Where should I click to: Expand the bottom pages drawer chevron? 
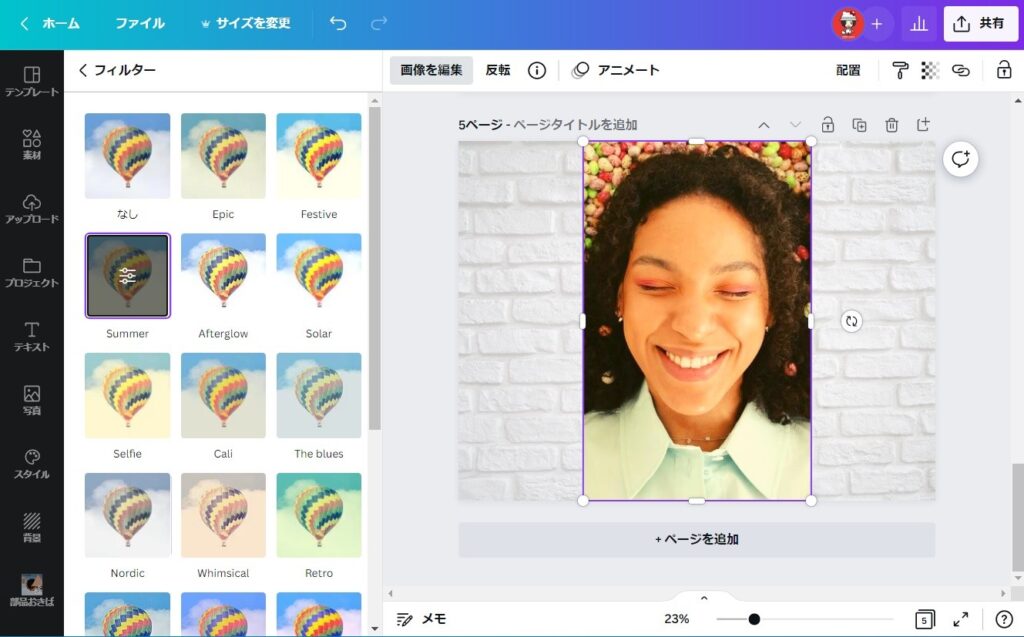pyautogui.click(x=704, y=597)
